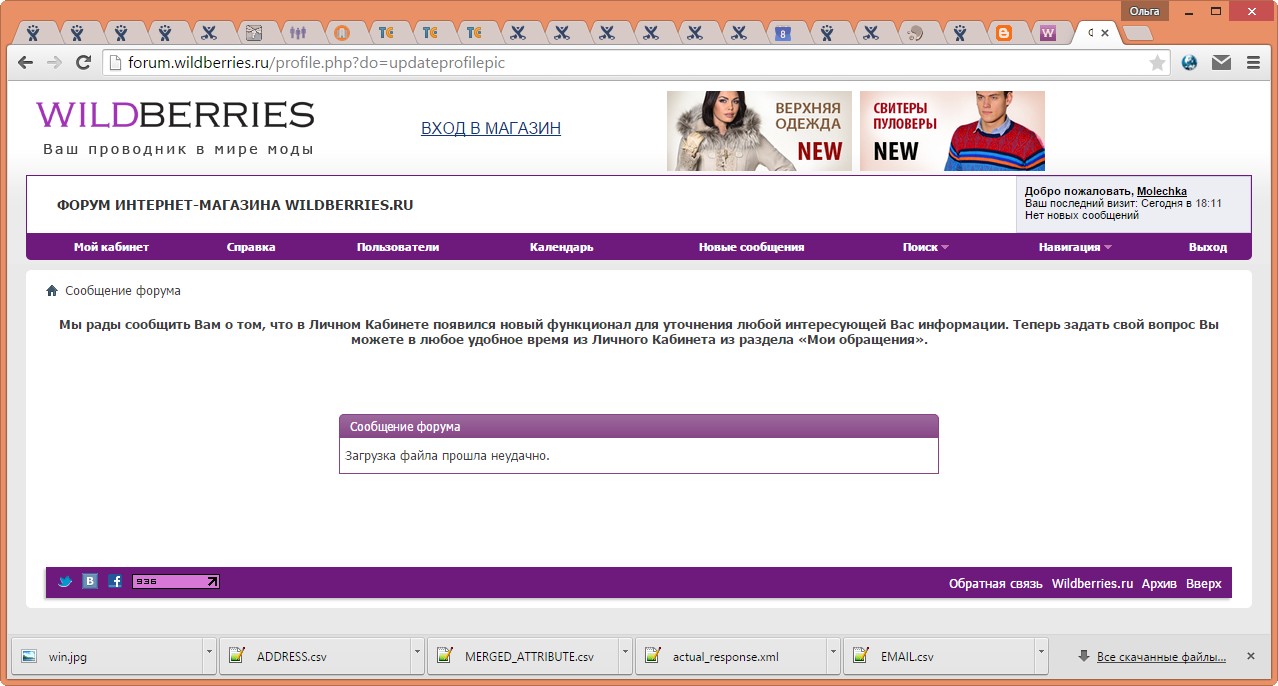Click the home icon beside Сообщение форума
The width and height of the screenshot is (1278, 686).
pyautogui.click(x=52, y=291)
